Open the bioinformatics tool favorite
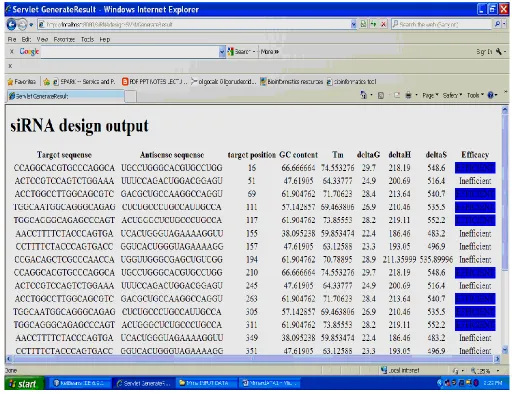The height and width of the screenshot is (394, 512). pyautogui.click(x=352, y=81)
